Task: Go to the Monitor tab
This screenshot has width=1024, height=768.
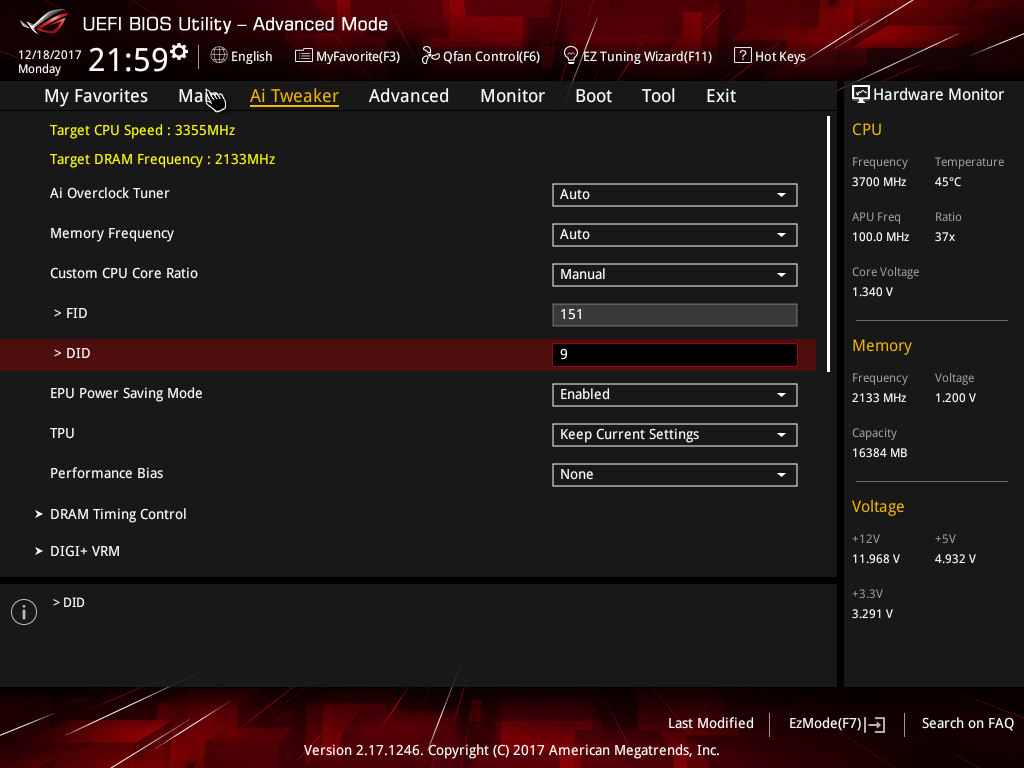Action: click(x=513, y=96)
